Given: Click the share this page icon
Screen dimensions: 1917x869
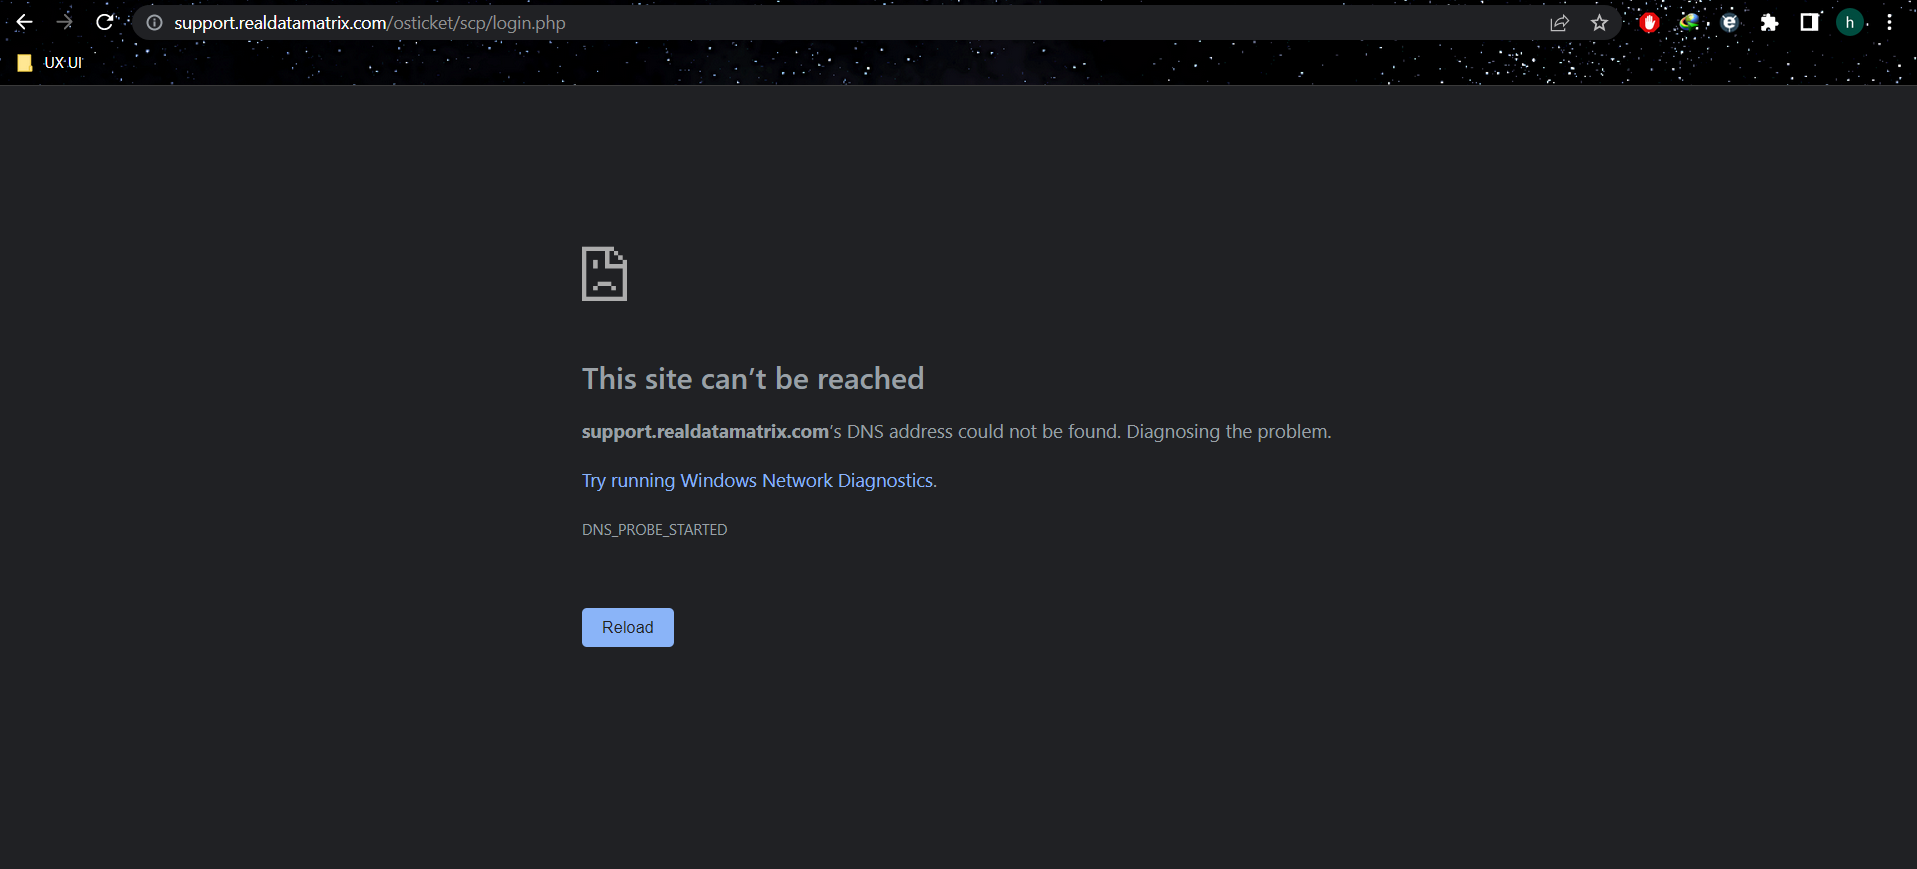Looking at the screenshot, I should pos(1559,23).
